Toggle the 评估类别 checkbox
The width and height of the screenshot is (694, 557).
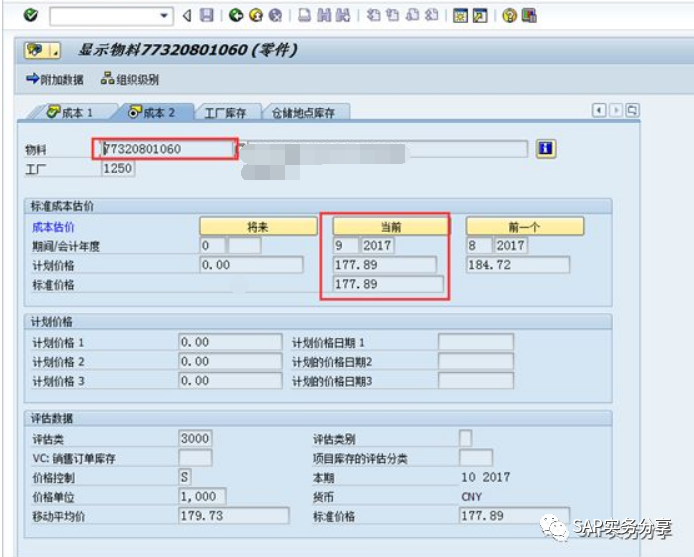pyautogui.click(x=465, y=438)
